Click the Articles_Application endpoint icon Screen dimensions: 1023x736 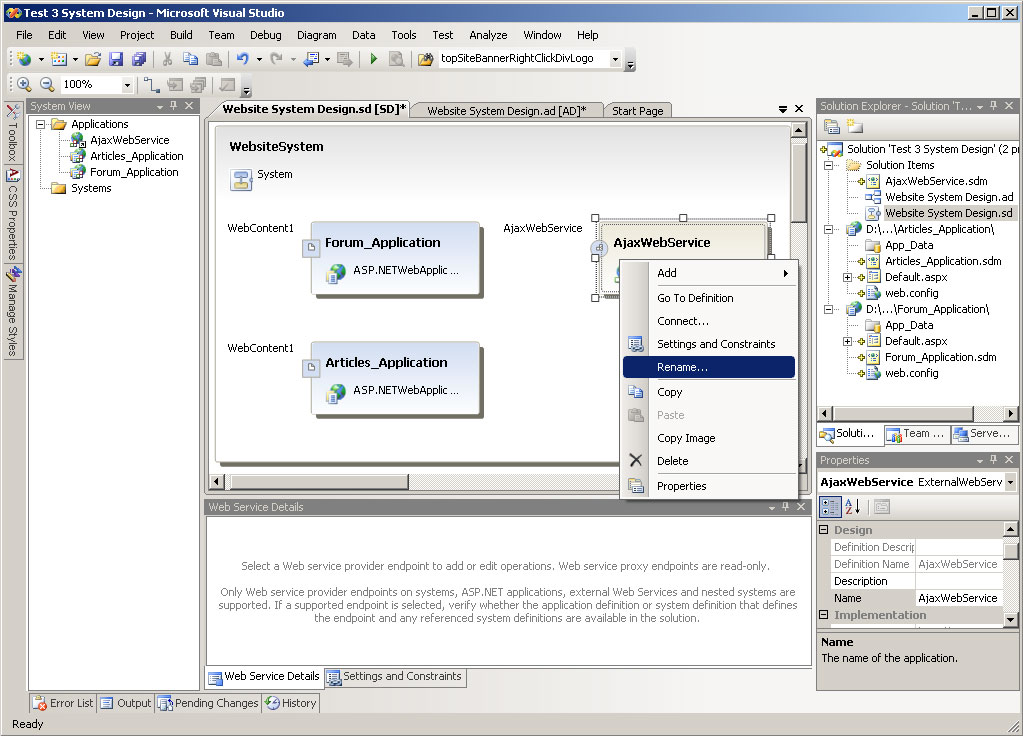coord(311,367)
